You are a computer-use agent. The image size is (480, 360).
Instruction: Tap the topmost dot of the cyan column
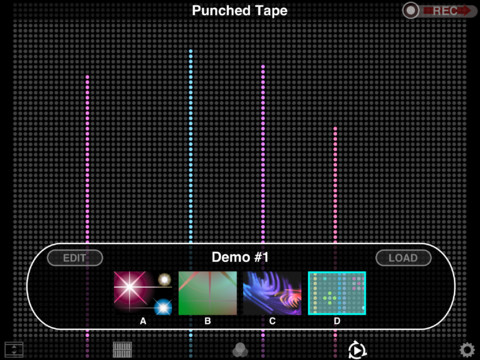(191, 51)
